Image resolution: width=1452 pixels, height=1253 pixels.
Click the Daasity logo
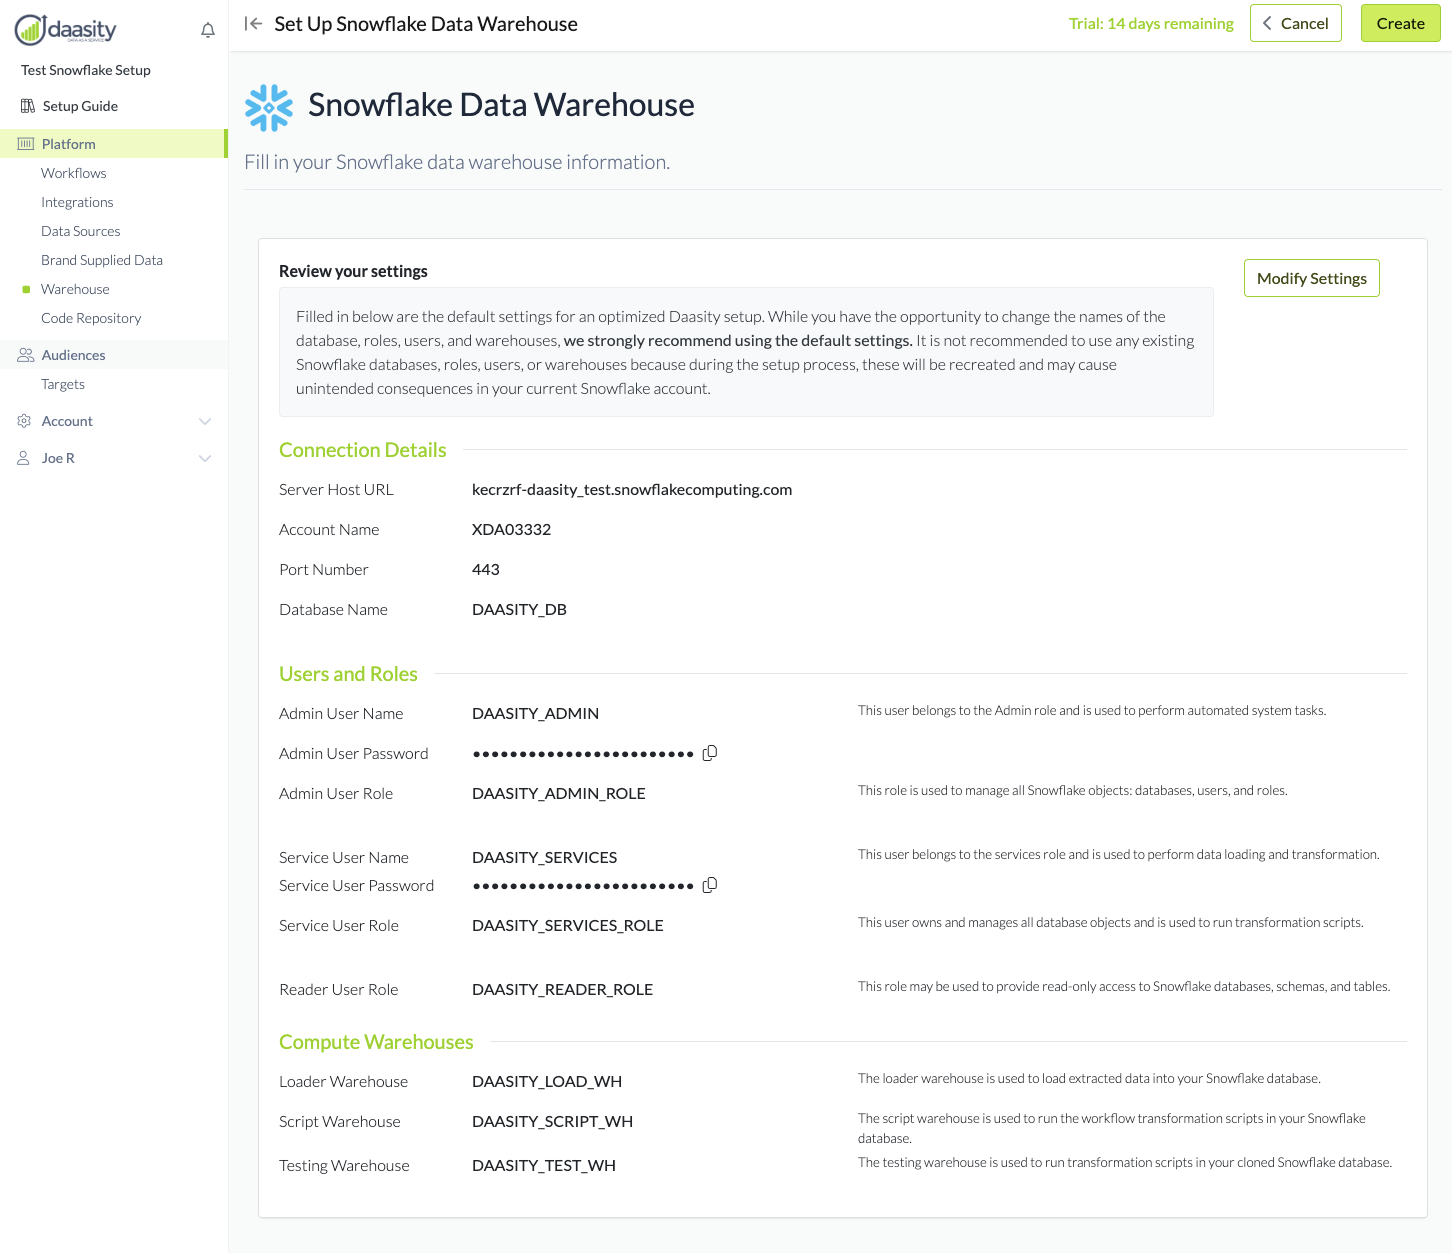66,30
